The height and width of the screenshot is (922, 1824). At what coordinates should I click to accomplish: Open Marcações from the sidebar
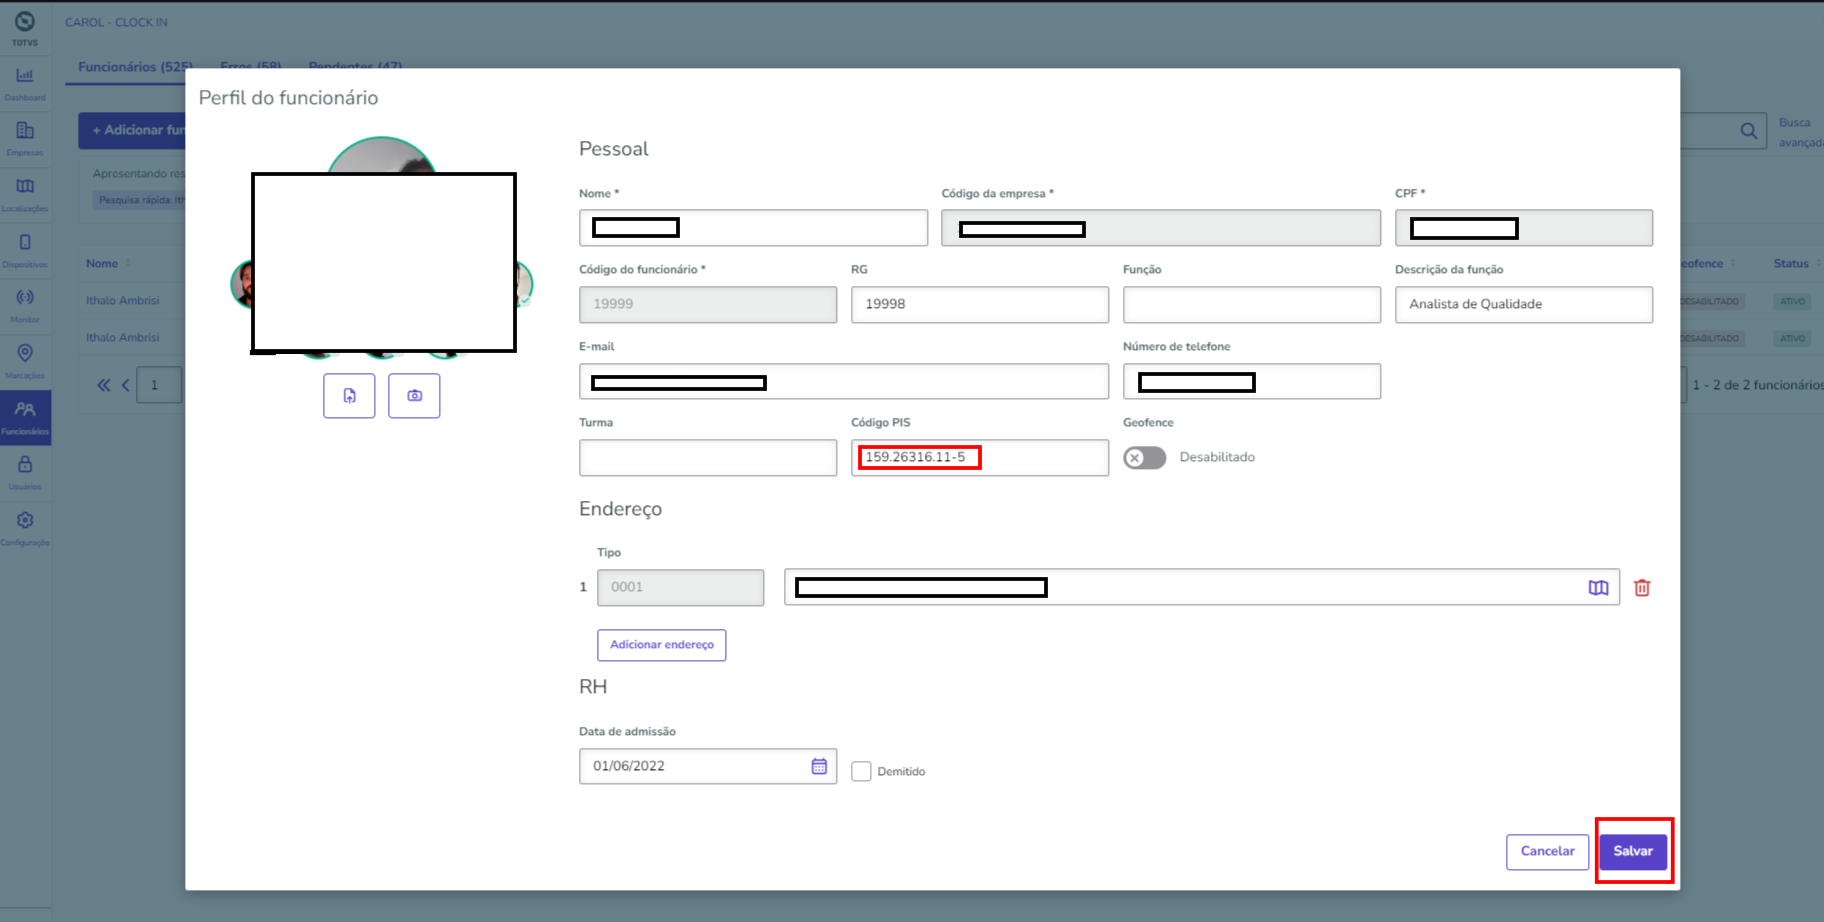tap(25, 361)
